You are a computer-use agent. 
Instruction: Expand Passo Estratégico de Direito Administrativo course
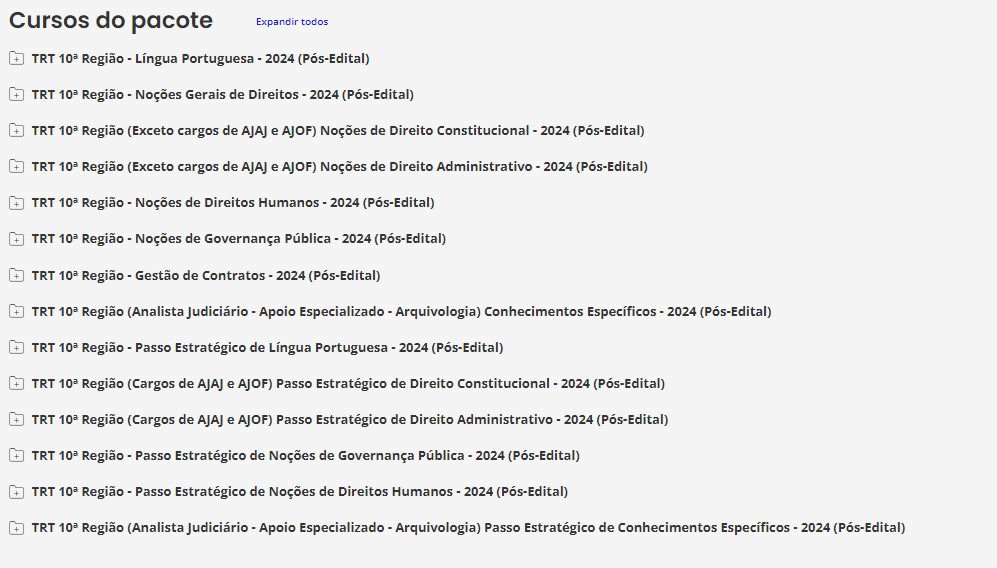[350, 420]
